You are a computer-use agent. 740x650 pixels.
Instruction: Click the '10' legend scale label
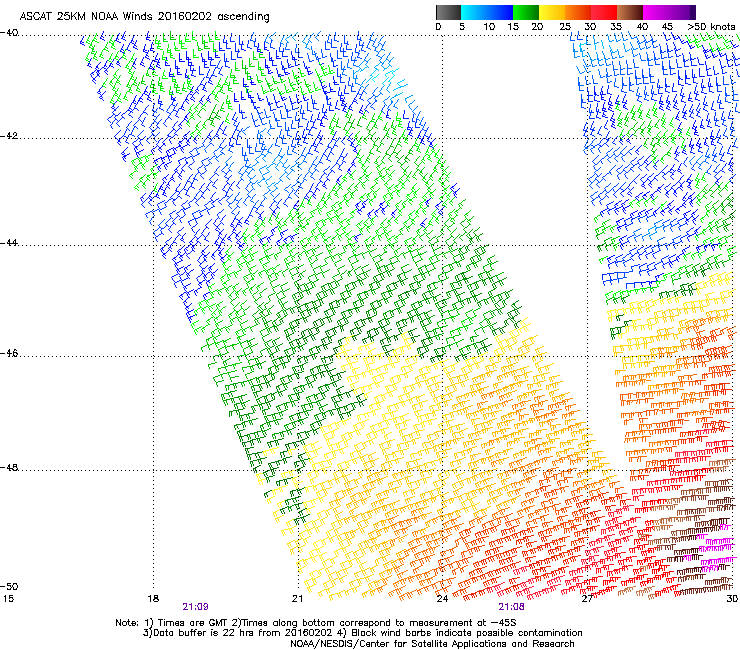click(489, 27)
